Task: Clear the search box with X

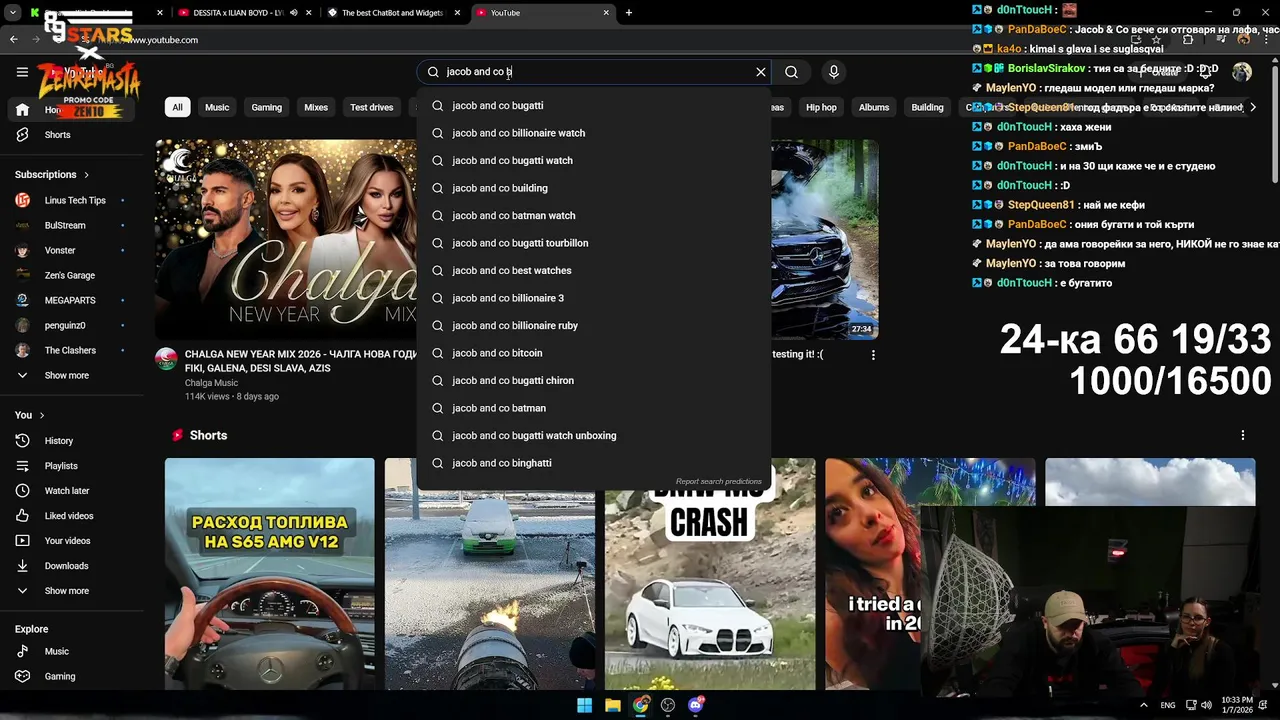Action: pyautogui.click(x=761, y=72)
